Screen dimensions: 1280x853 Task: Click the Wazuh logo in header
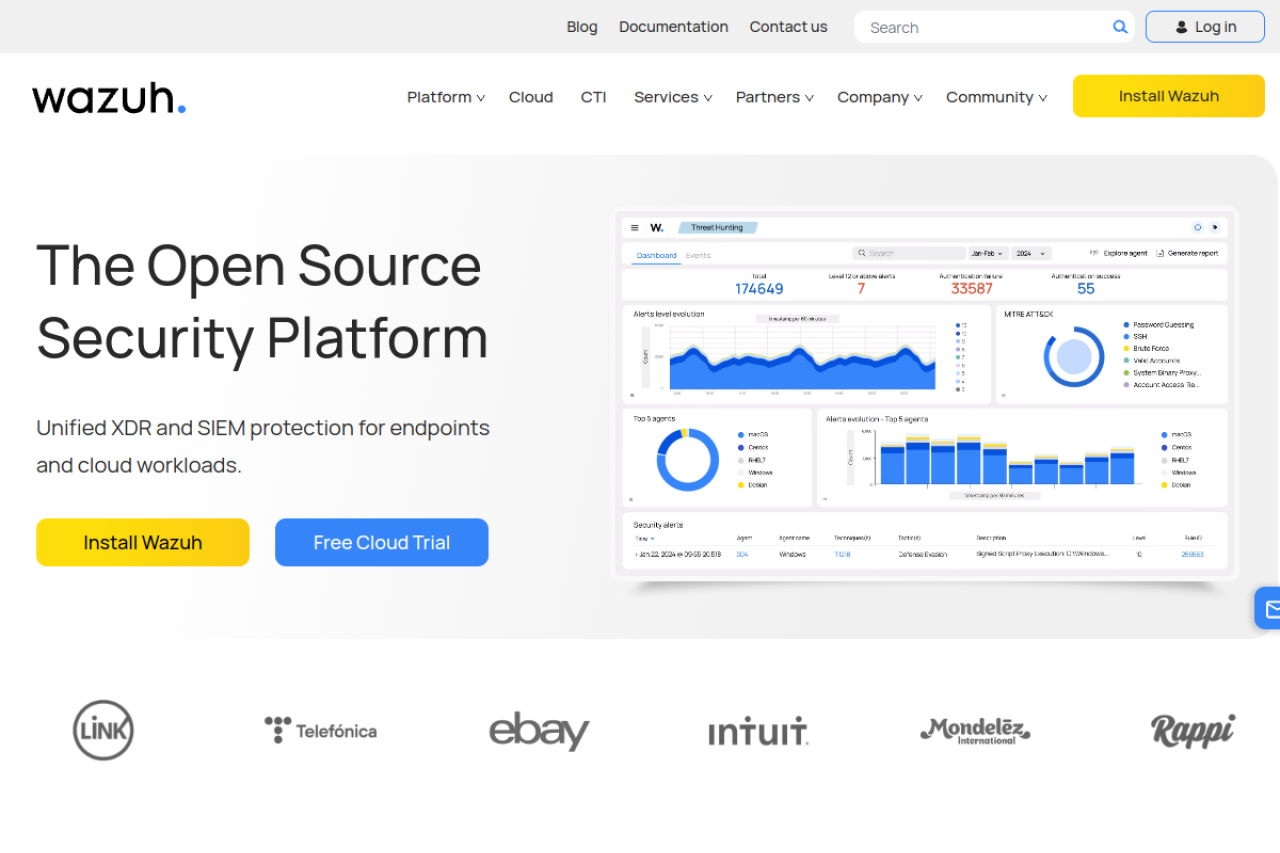[109, 98]
